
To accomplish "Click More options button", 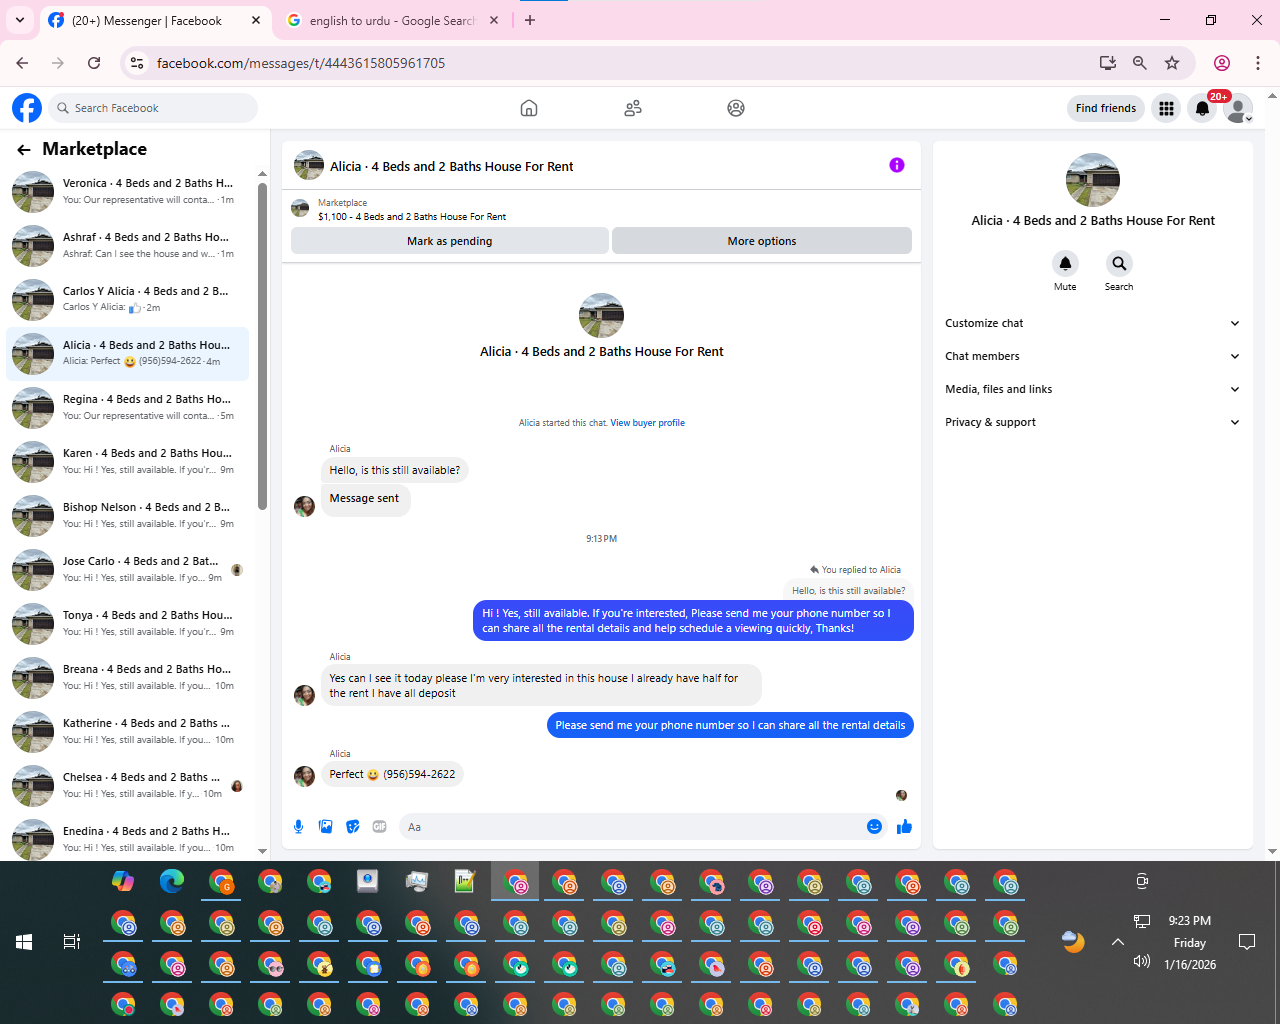I will 762,241.
